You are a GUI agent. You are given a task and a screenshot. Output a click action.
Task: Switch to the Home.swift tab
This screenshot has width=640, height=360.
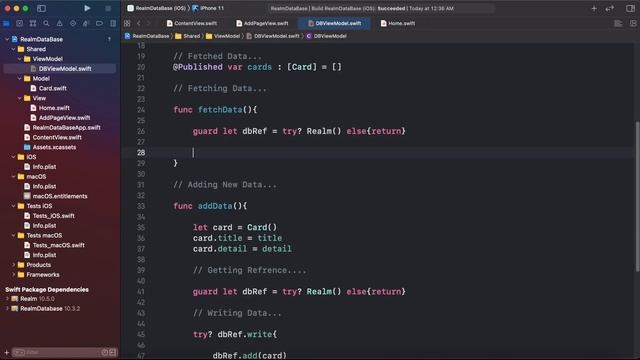398,23
